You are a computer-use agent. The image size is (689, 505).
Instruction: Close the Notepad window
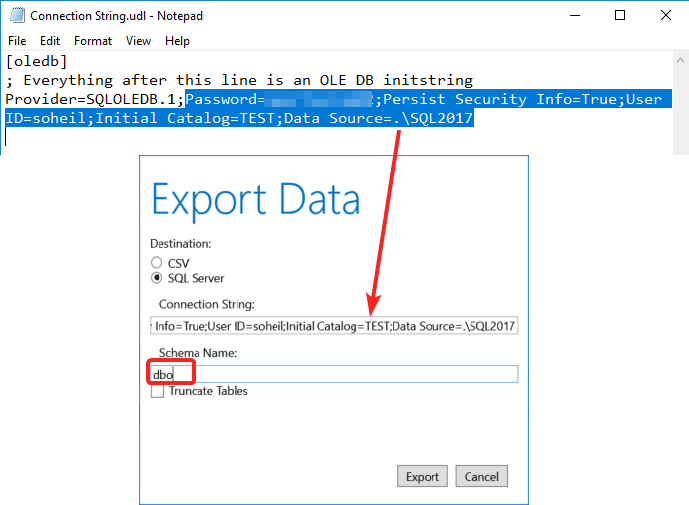click(x=666, y=15)
